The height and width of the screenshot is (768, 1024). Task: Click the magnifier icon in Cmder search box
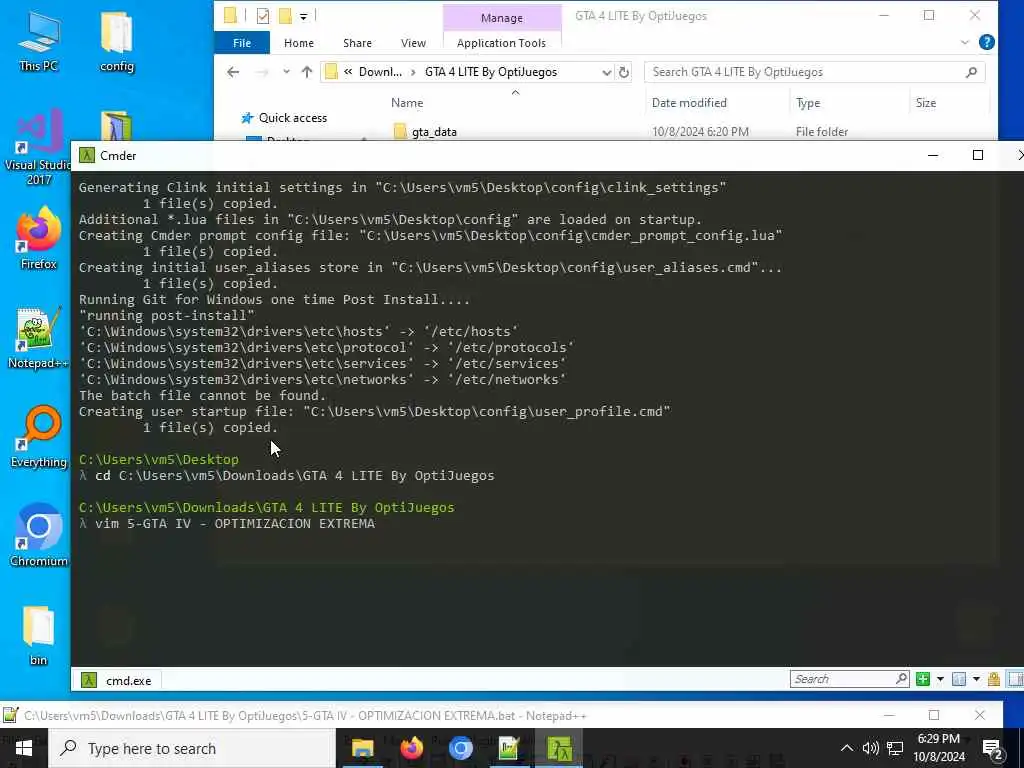coord(902,679)
